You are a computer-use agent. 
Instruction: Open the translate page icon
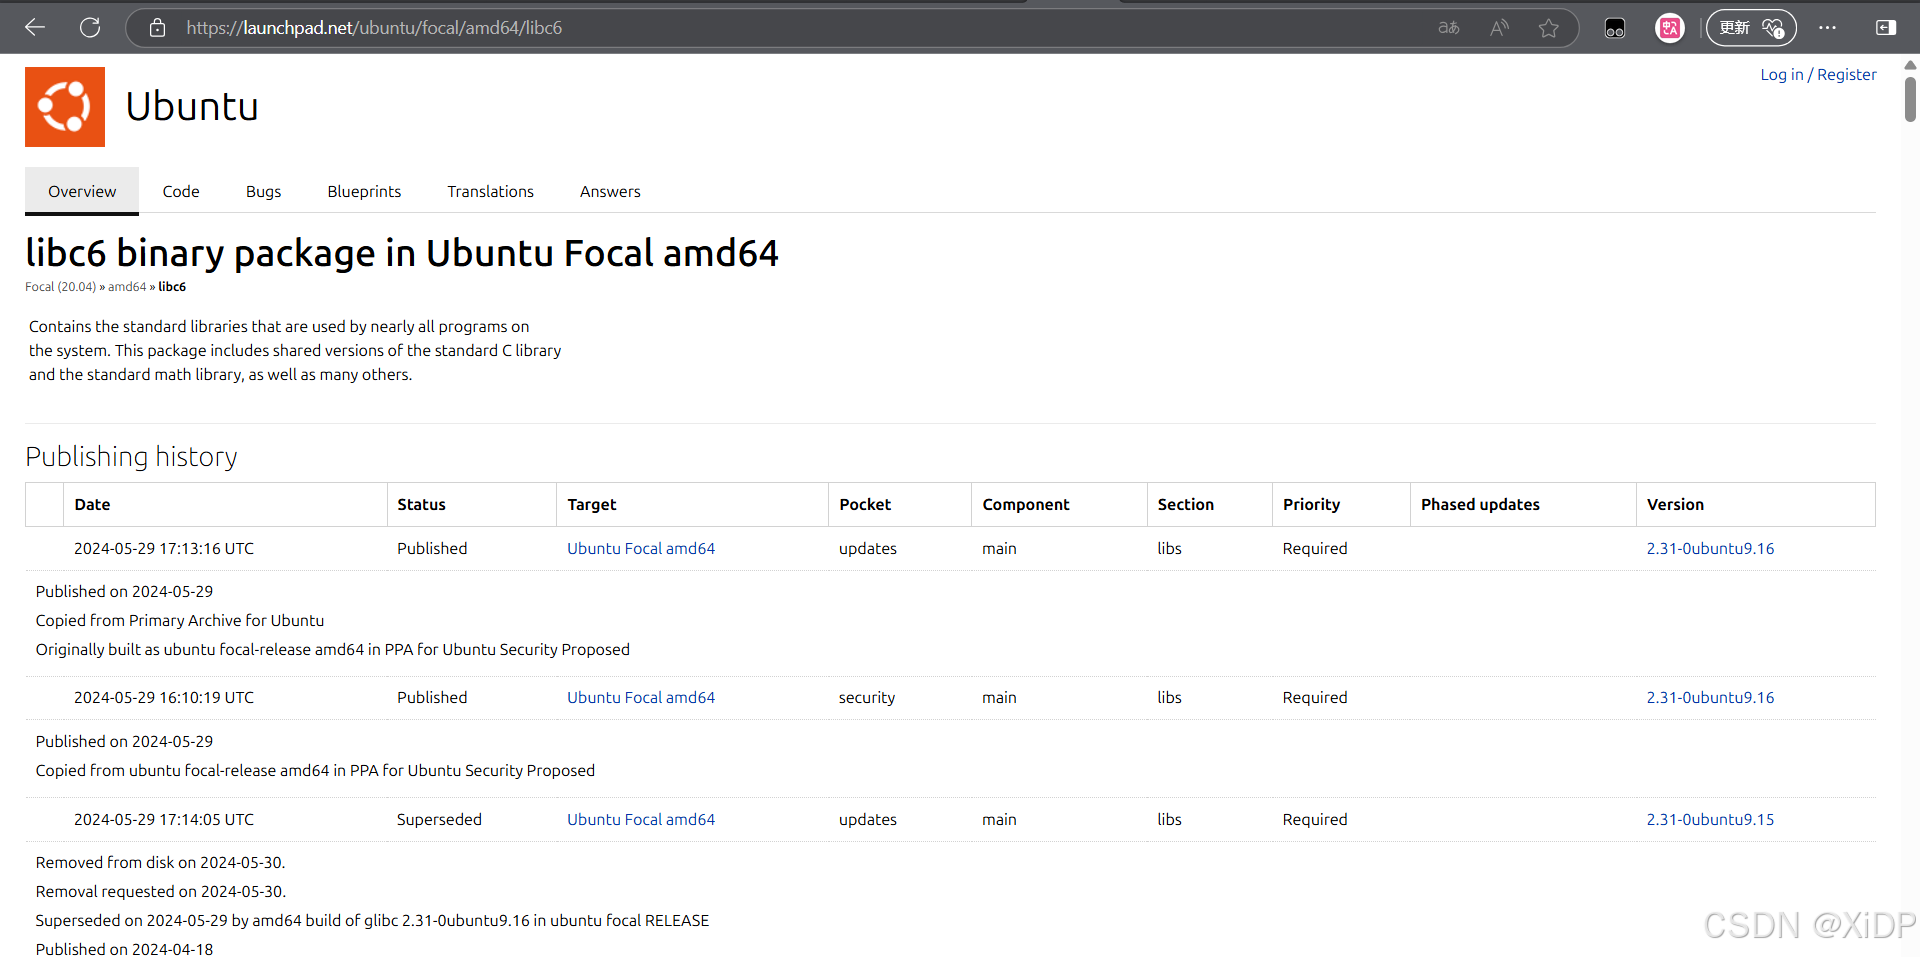(1448, 28)
